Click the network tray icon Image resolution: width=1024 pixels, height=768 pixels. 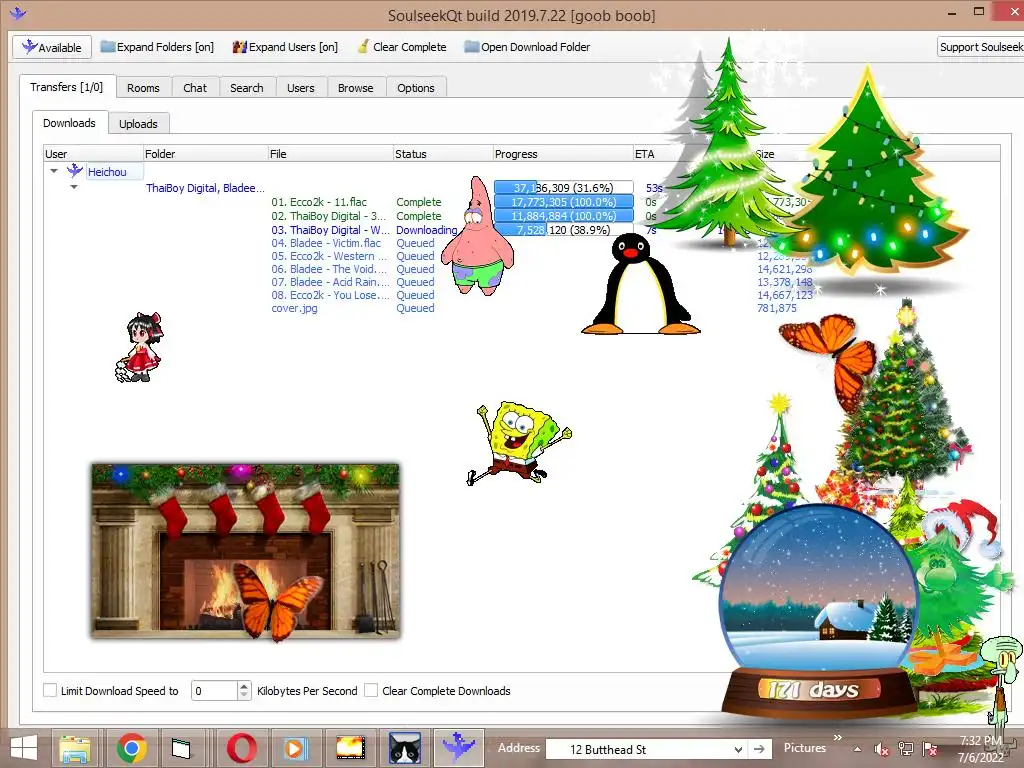pos(906,749)
